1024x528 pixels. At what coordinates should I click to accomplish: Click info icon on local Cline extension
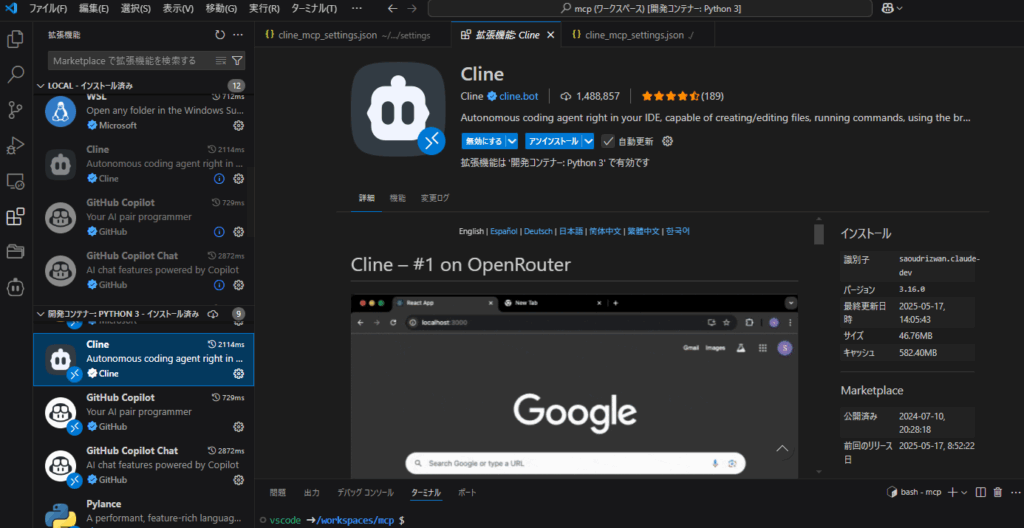[219, 178]
